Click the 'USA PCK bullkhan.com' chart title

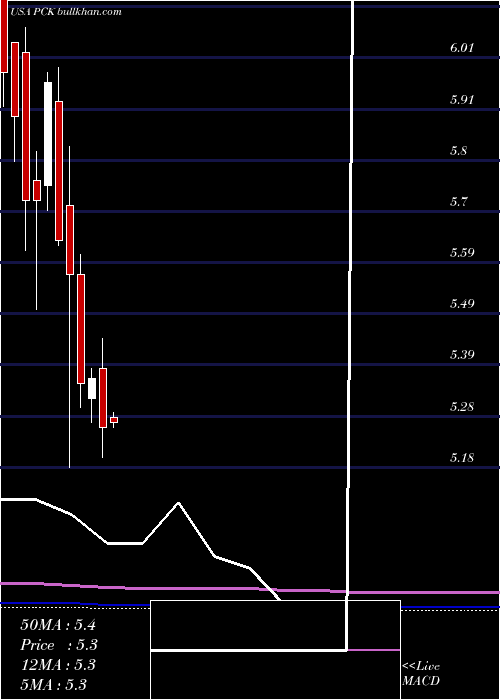pos(64,12)
